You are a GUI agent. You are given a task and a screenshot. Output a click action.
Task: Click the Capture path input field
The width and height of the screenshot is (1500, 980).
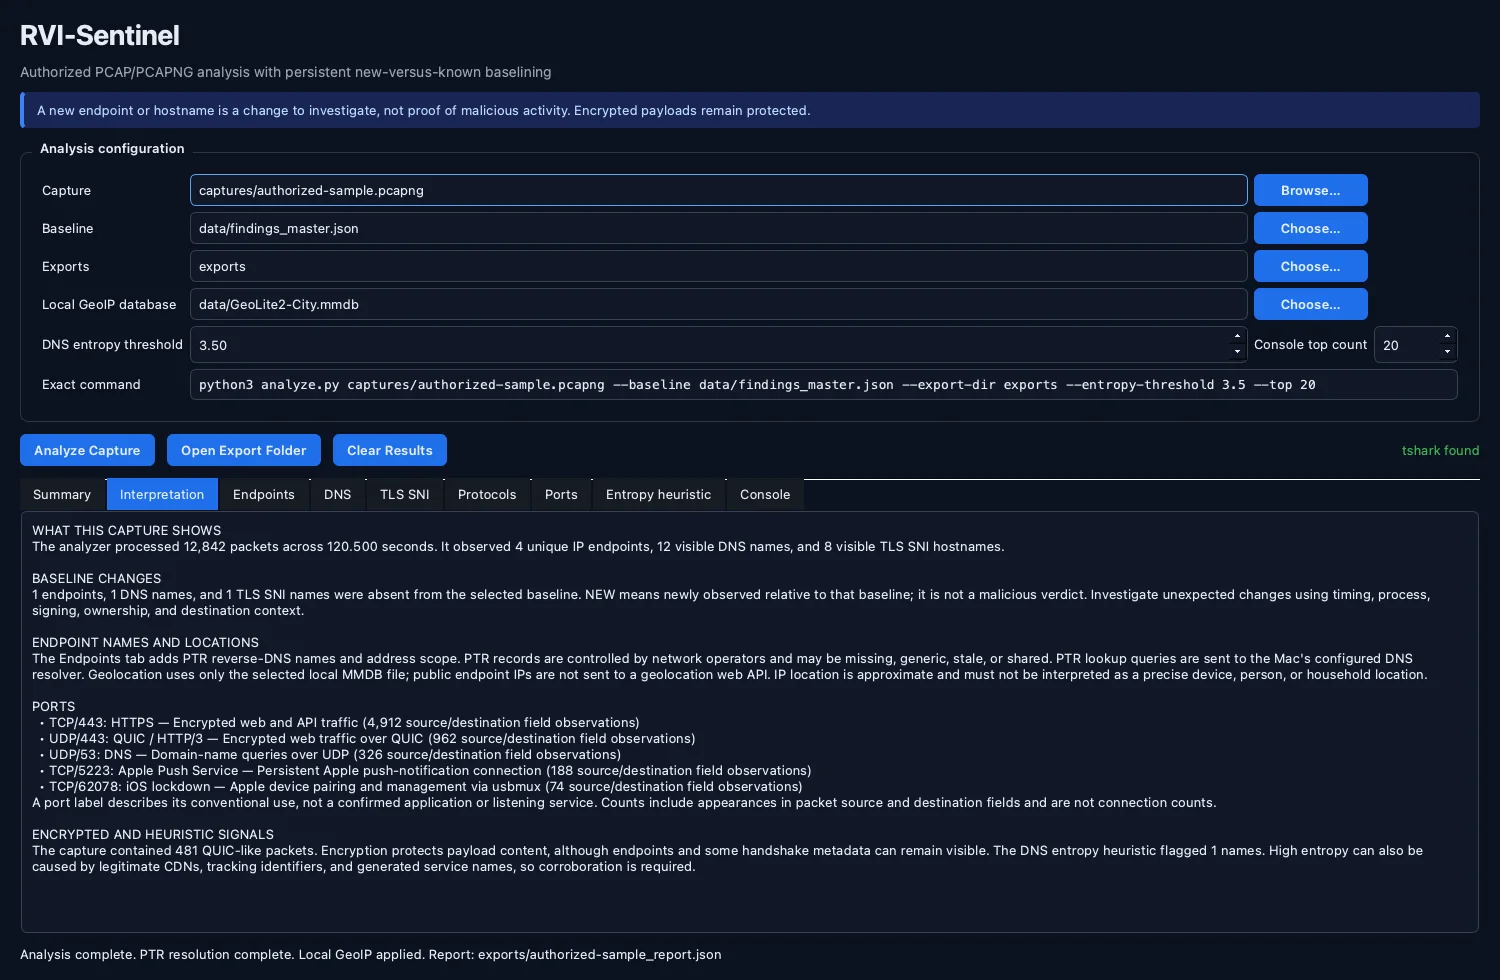coord(718,190)
